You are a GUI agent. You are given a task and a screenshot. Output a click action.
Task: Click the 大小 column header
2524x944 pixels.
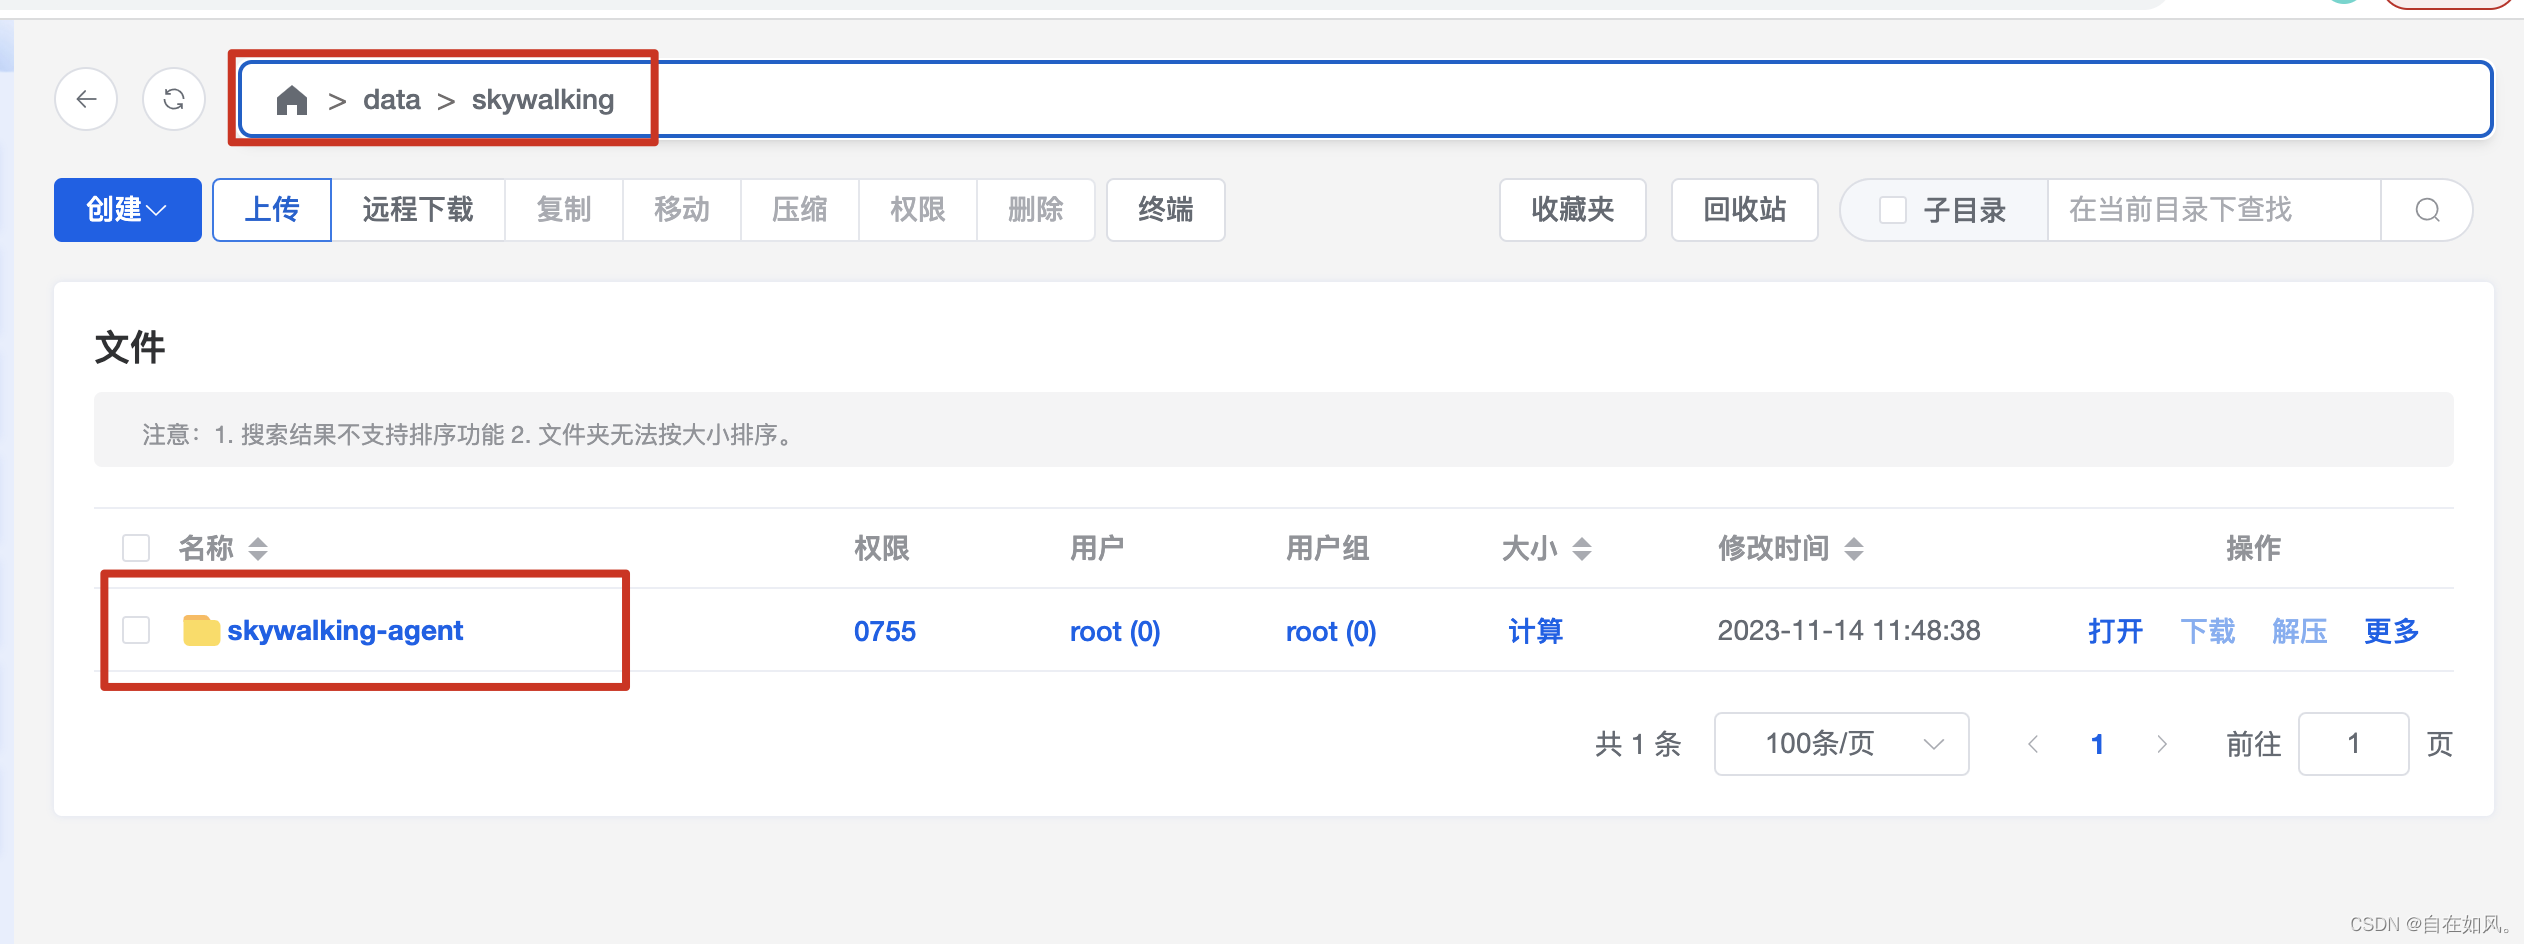(1530, 548)
